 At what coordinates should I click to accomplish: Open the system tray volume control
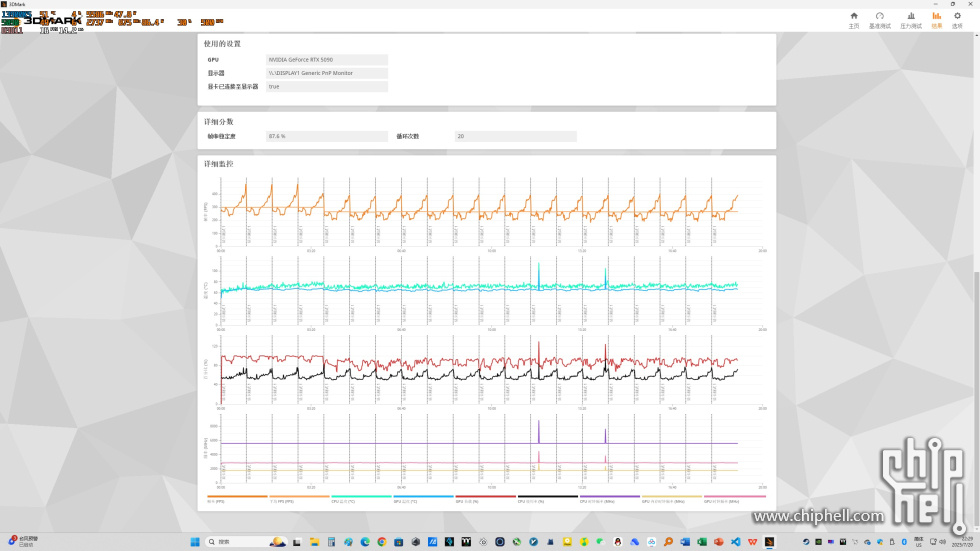tap(942, 542)
